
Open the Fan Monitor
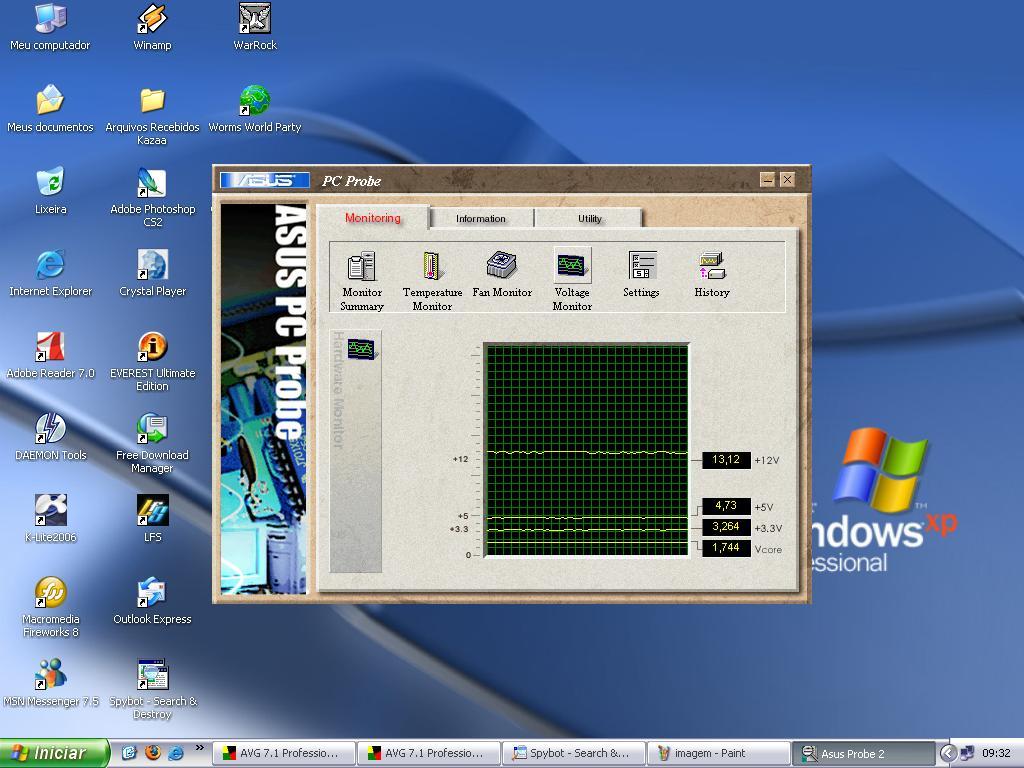pos(502,274)
